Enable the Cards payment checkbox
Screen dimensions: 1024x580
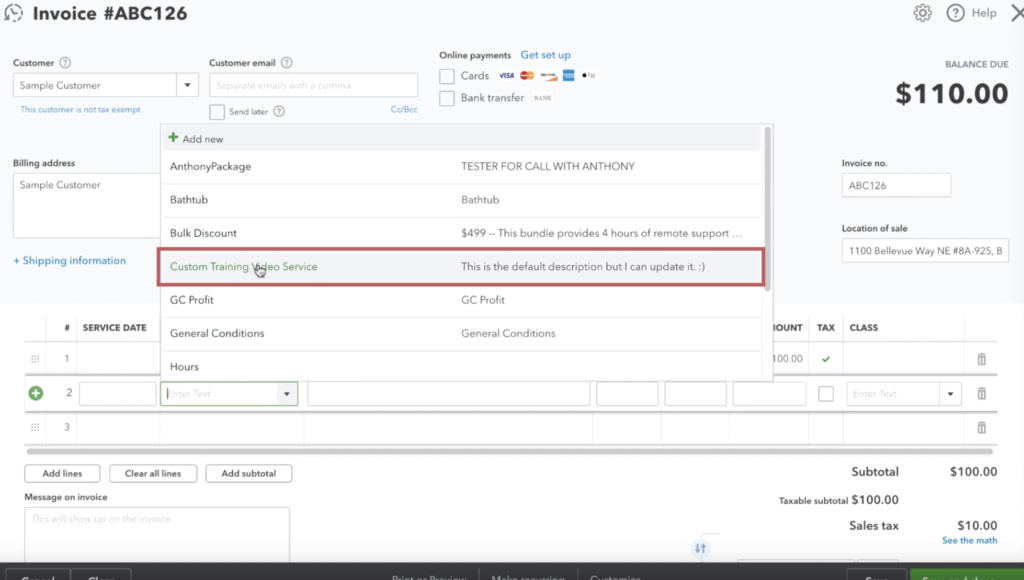click(447, 76)
